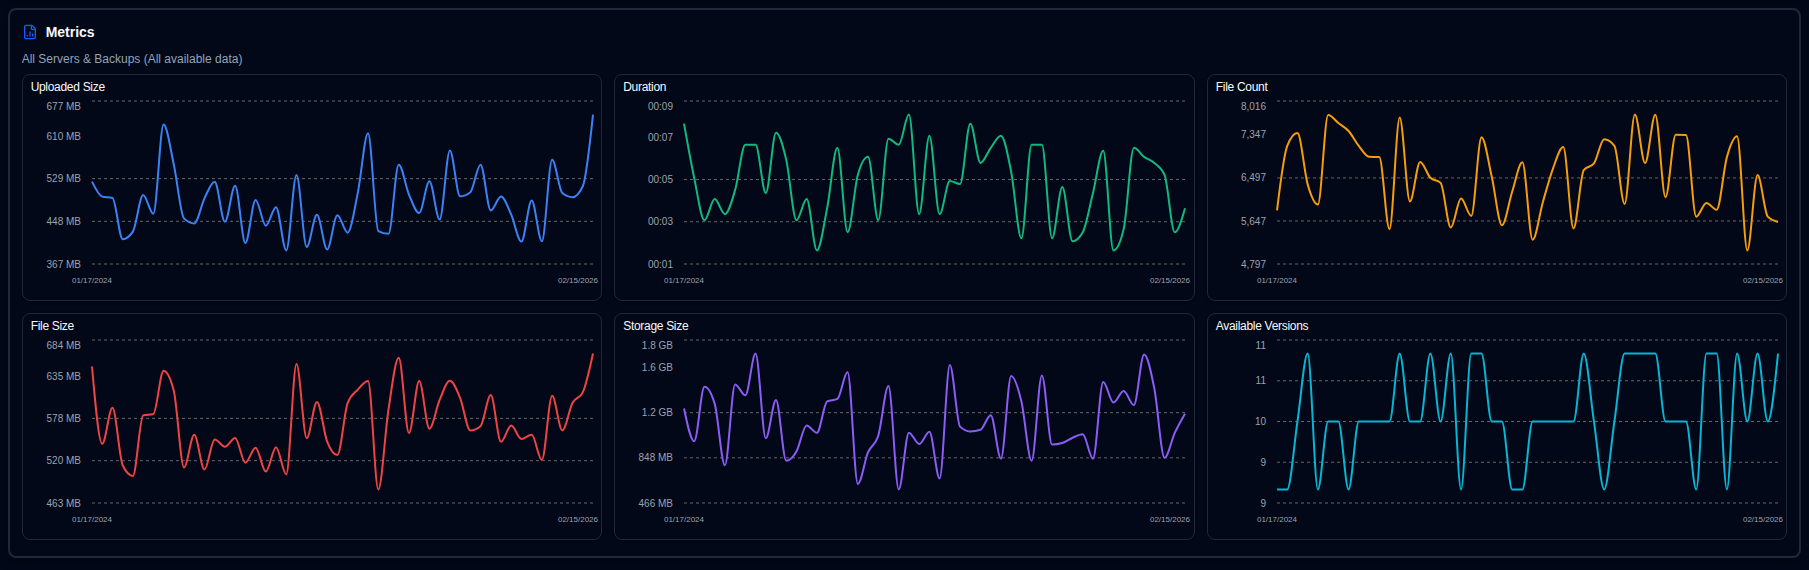Click the File Size chart title
Viewport: 1809px width, 570px height.
pyautogui.click(x=52, y=326)
